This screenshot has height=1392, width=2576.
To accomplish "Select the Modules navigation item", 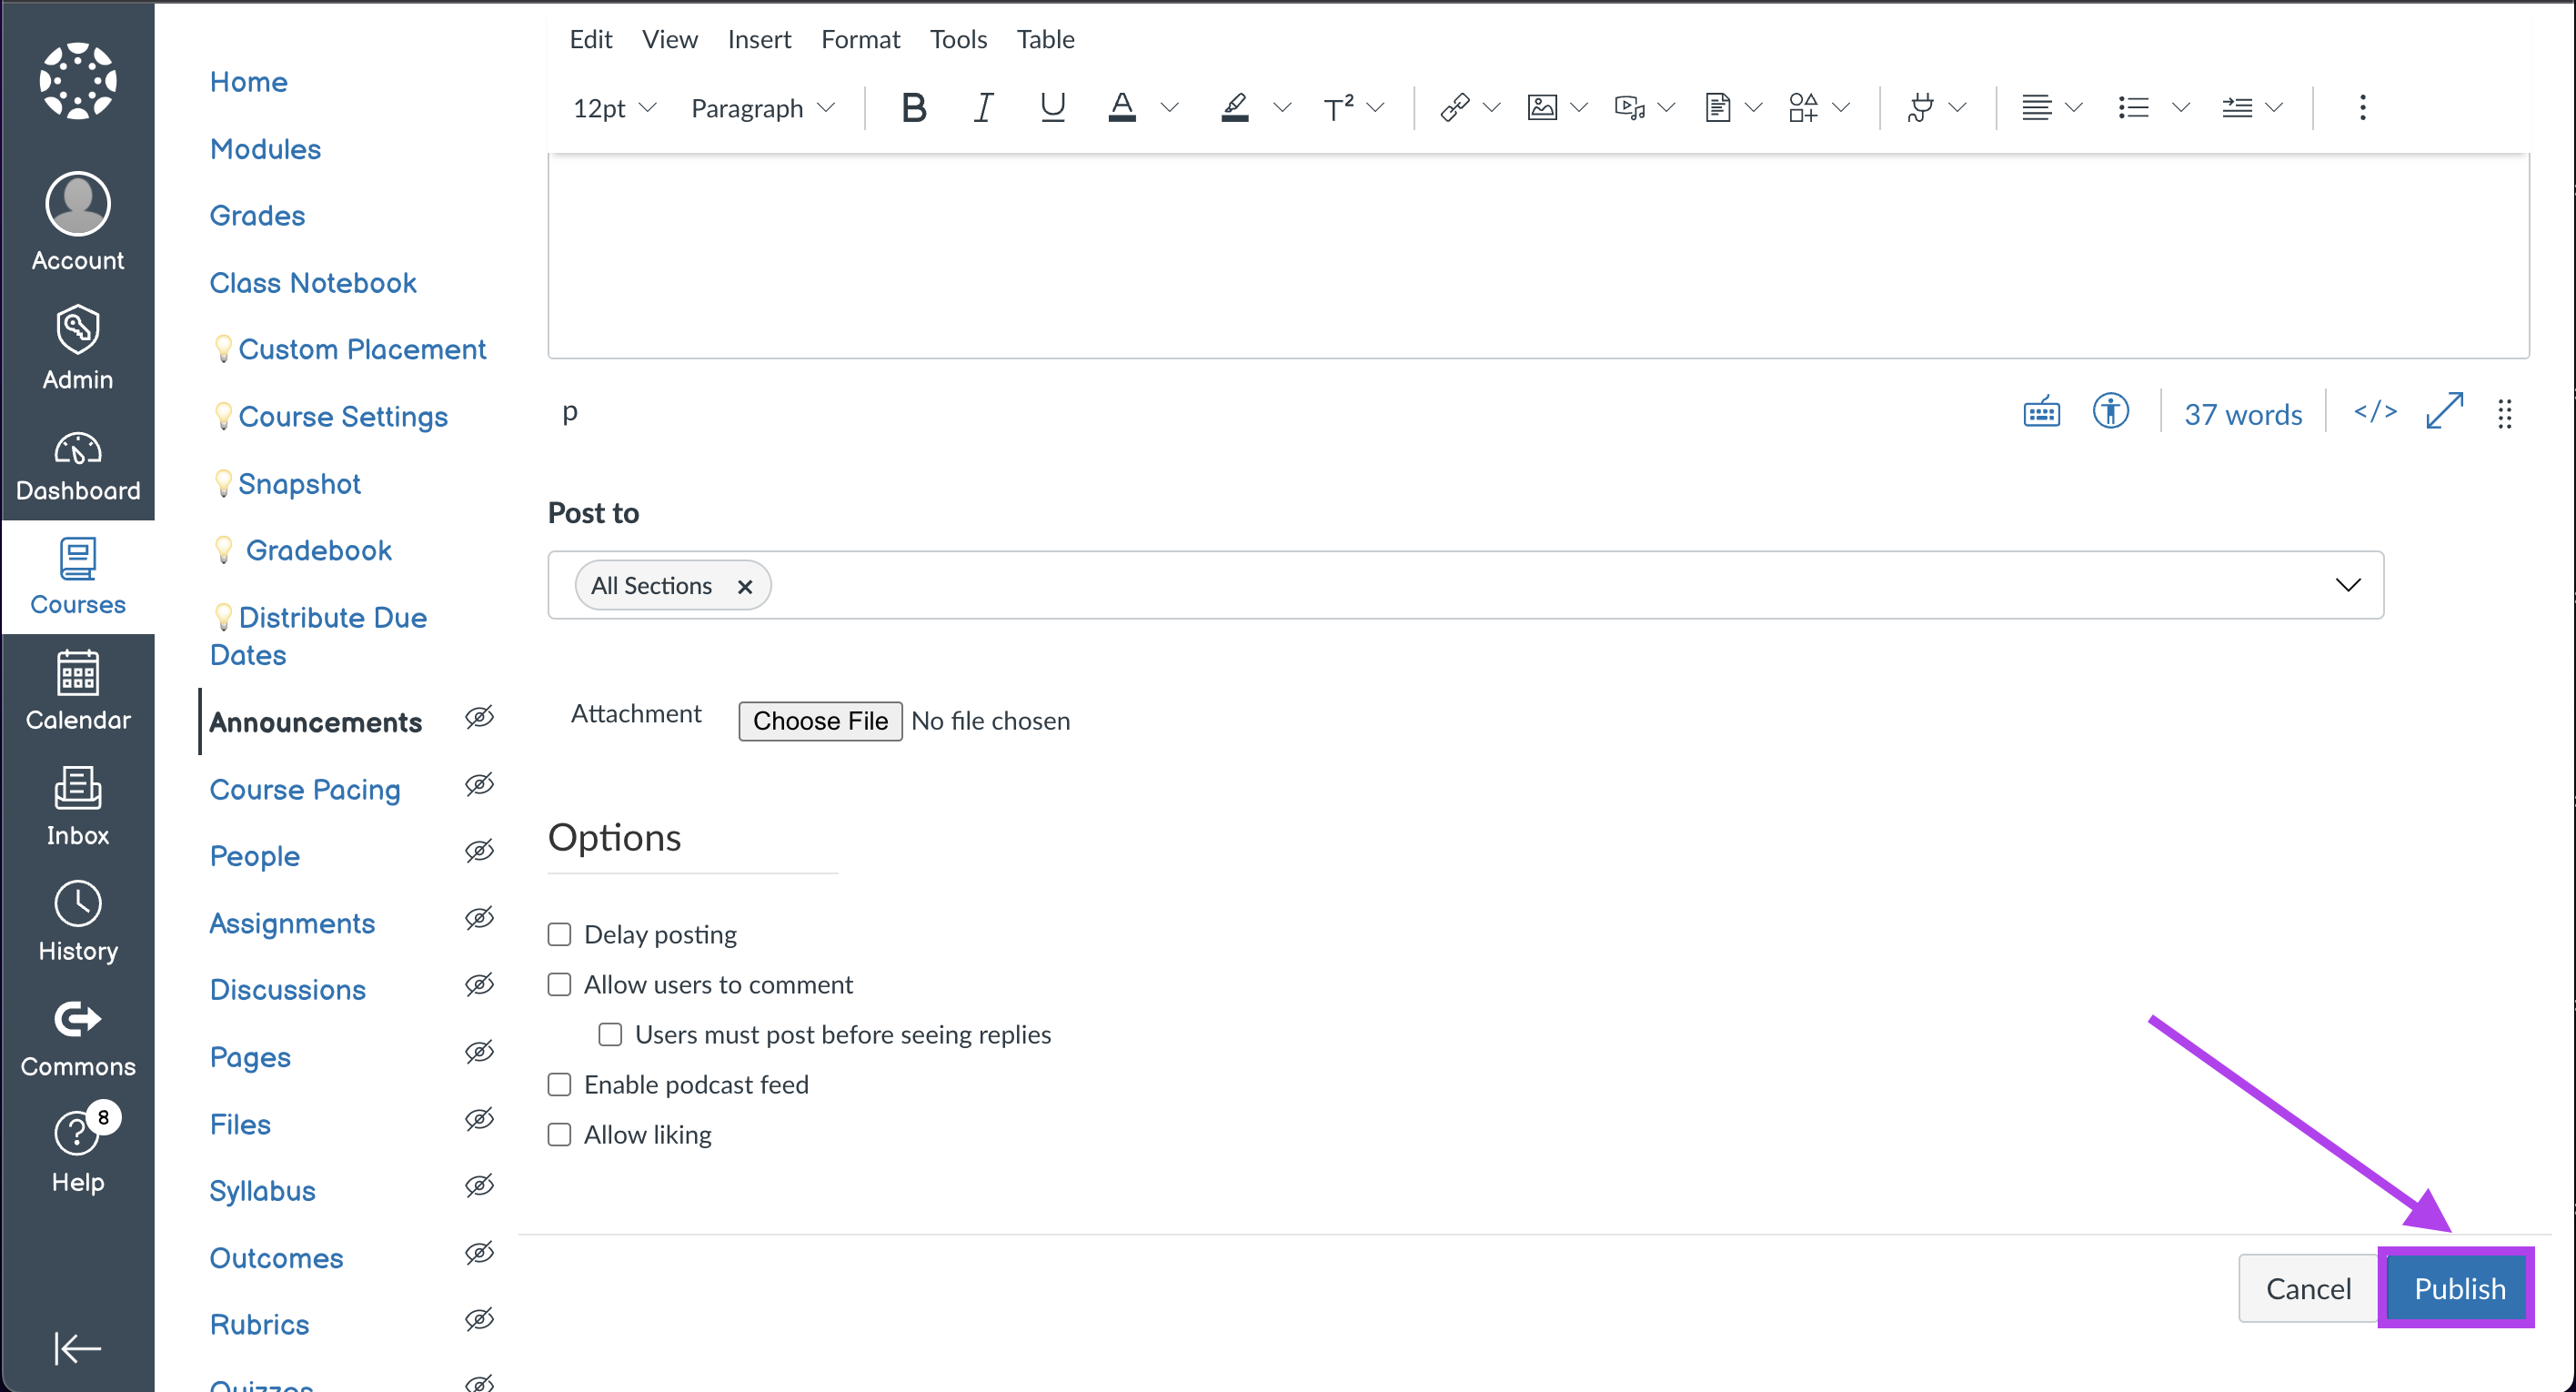I will coord(264,149).
